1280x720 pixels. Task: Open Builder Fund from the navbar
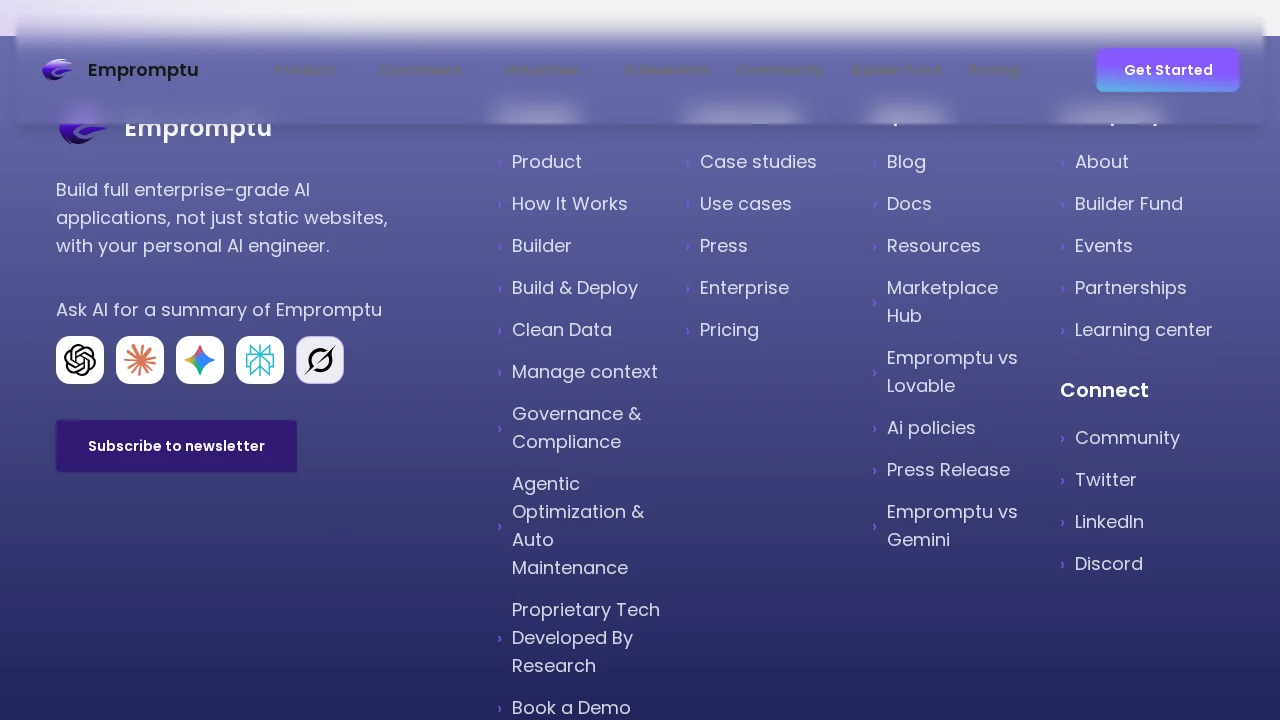[896, 70]
